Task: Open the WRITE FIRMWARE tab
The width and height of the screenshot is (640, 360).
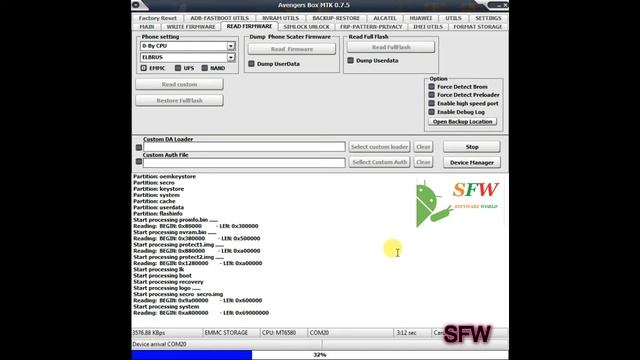Action: [x=191, y=27]
